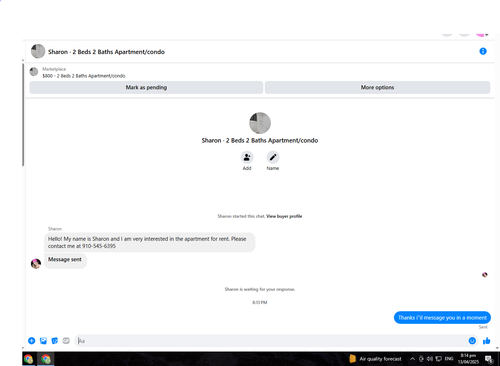Choose a sticker from composer icon

click(x=55, y=341)
